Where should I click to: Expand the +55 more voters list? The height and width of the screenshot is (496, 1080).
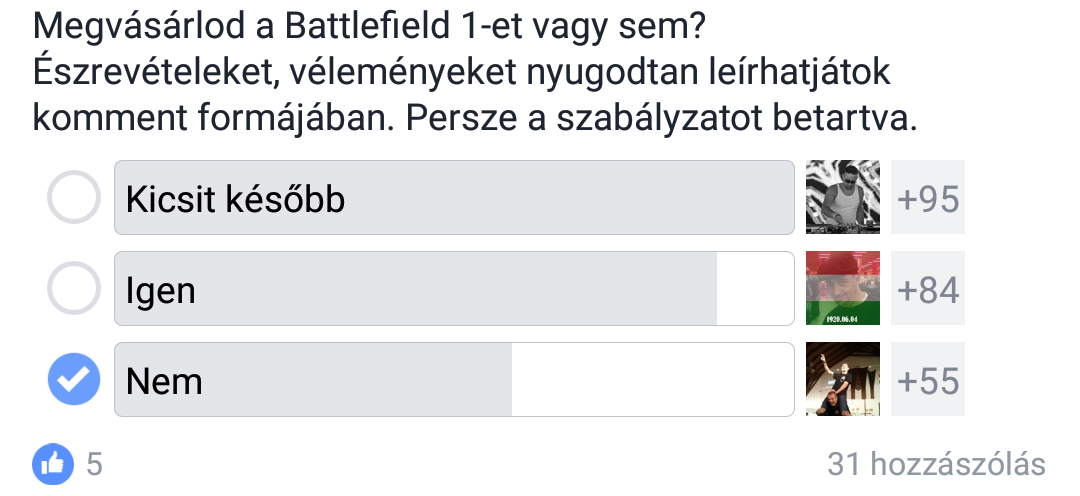928,379
